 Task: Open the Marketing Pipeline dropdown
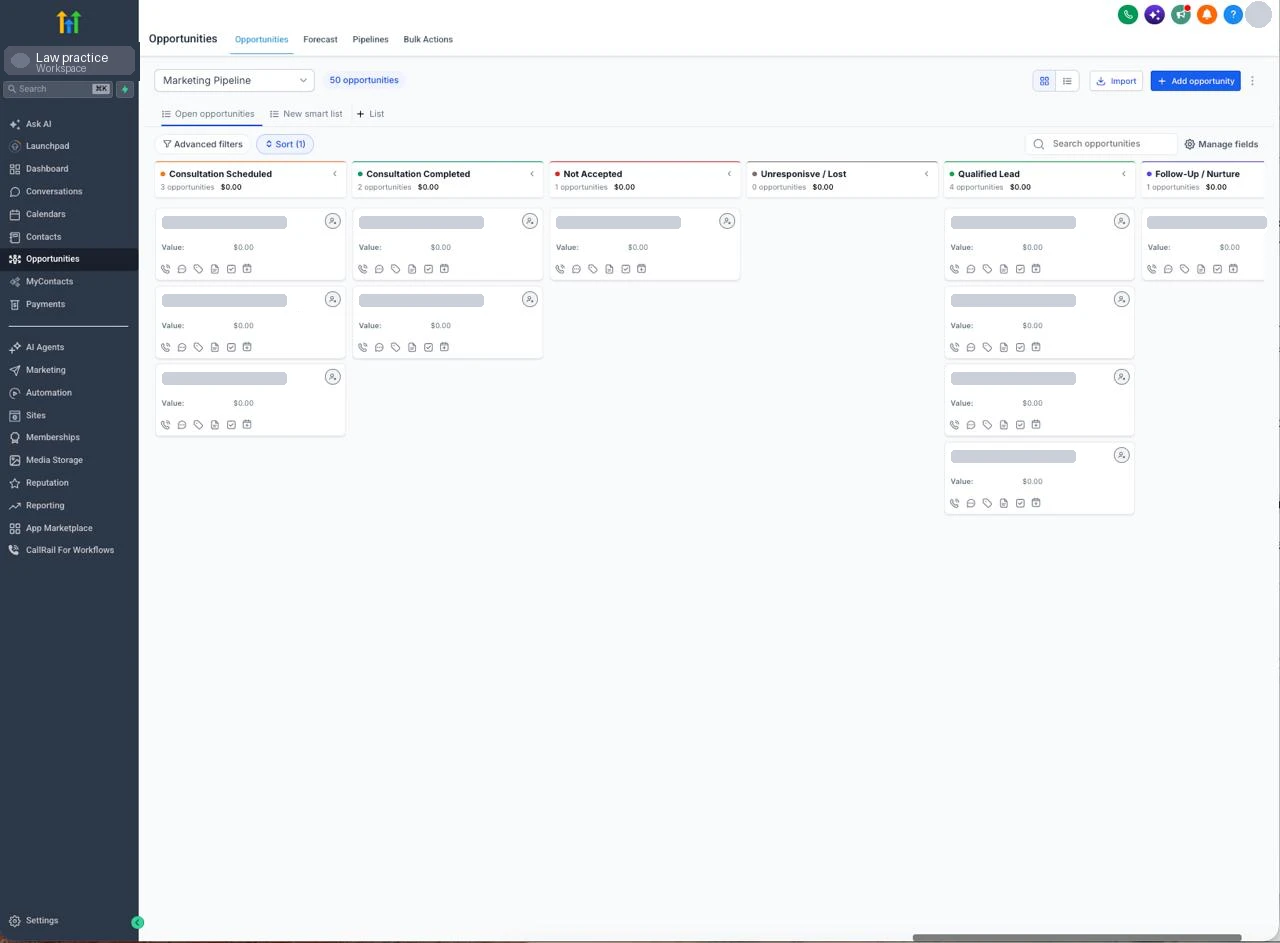pyautogui.click(x=234, y=80)
